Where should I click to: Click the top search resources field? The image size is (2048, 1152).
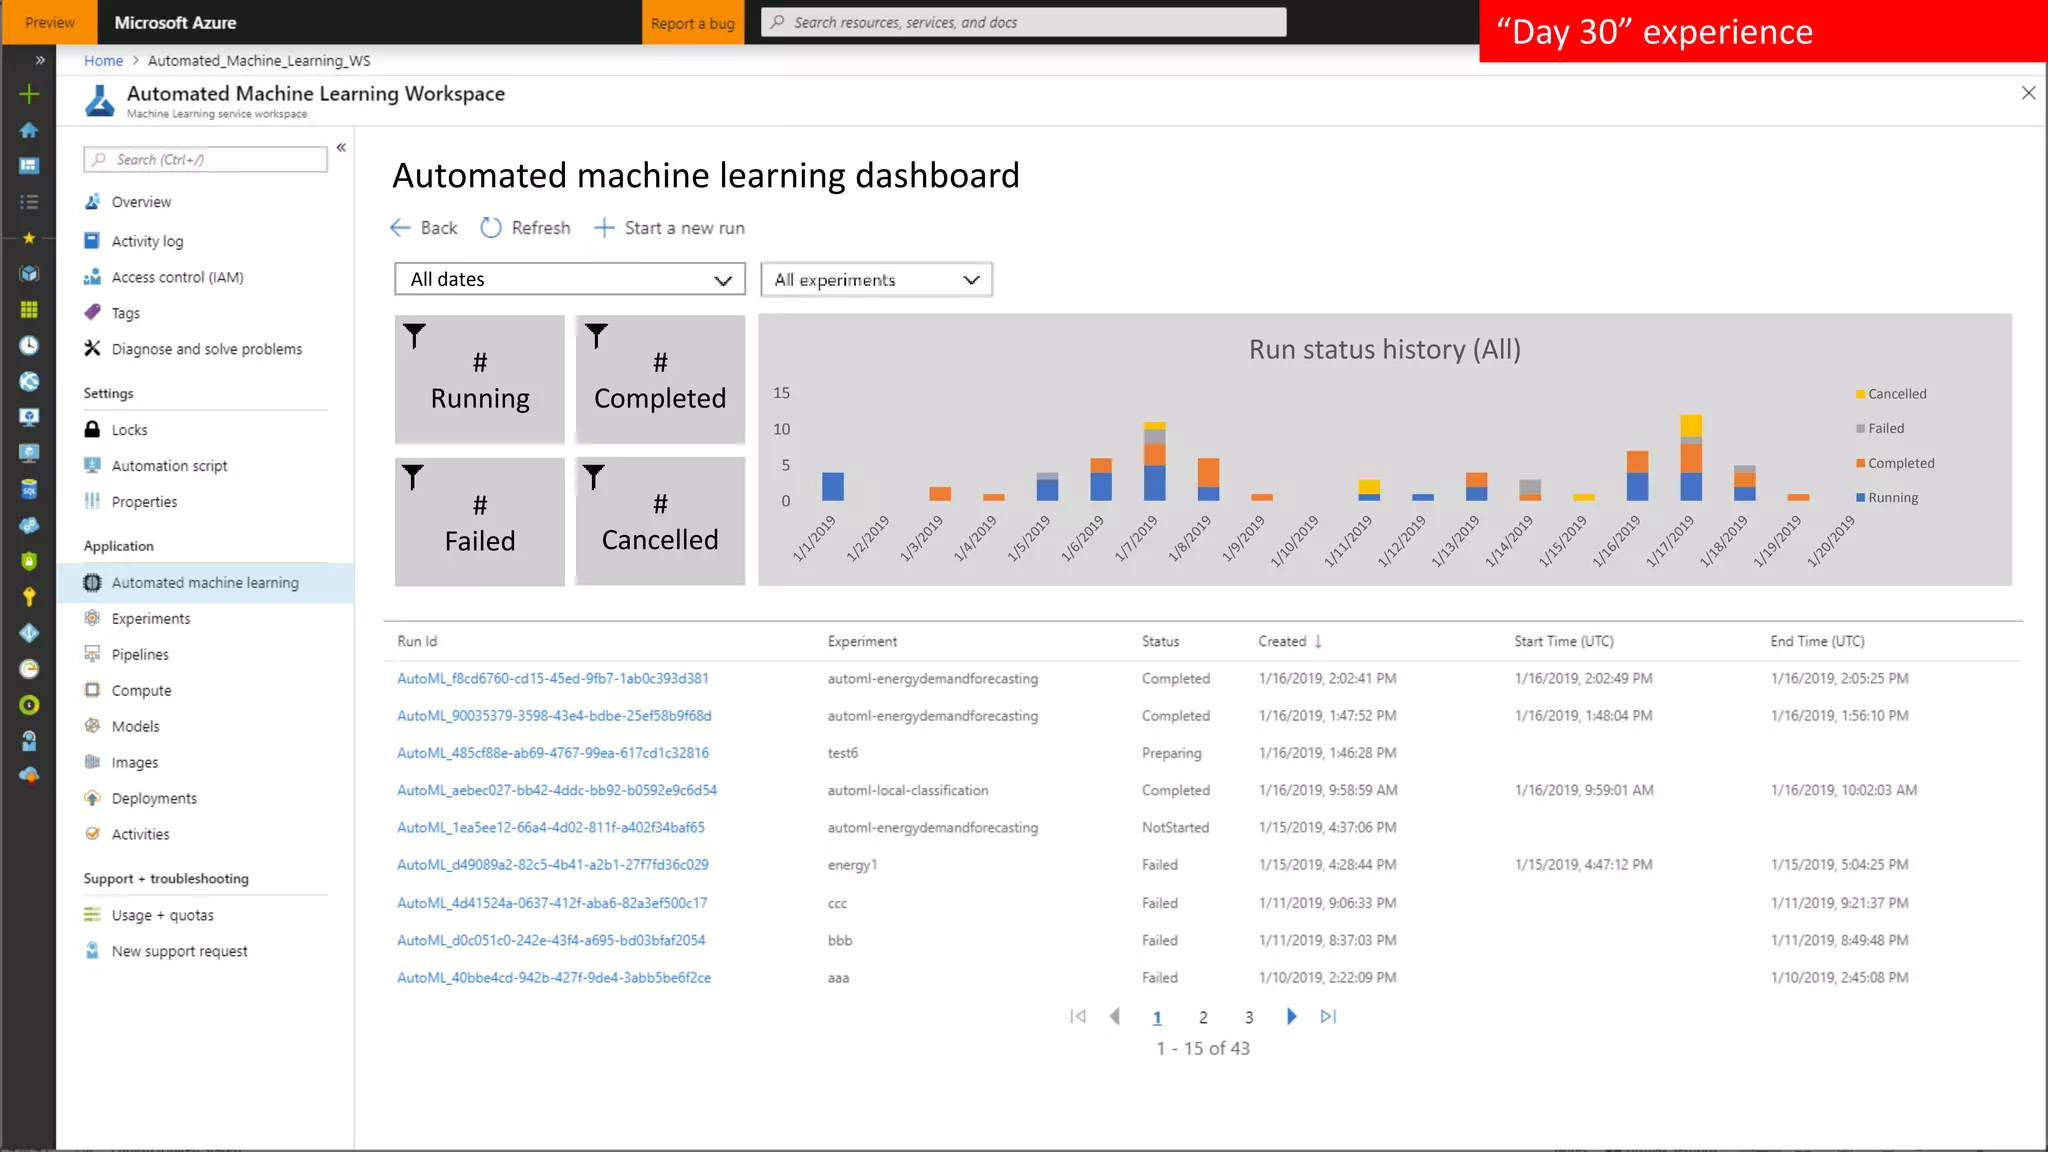click(1024, 22)
